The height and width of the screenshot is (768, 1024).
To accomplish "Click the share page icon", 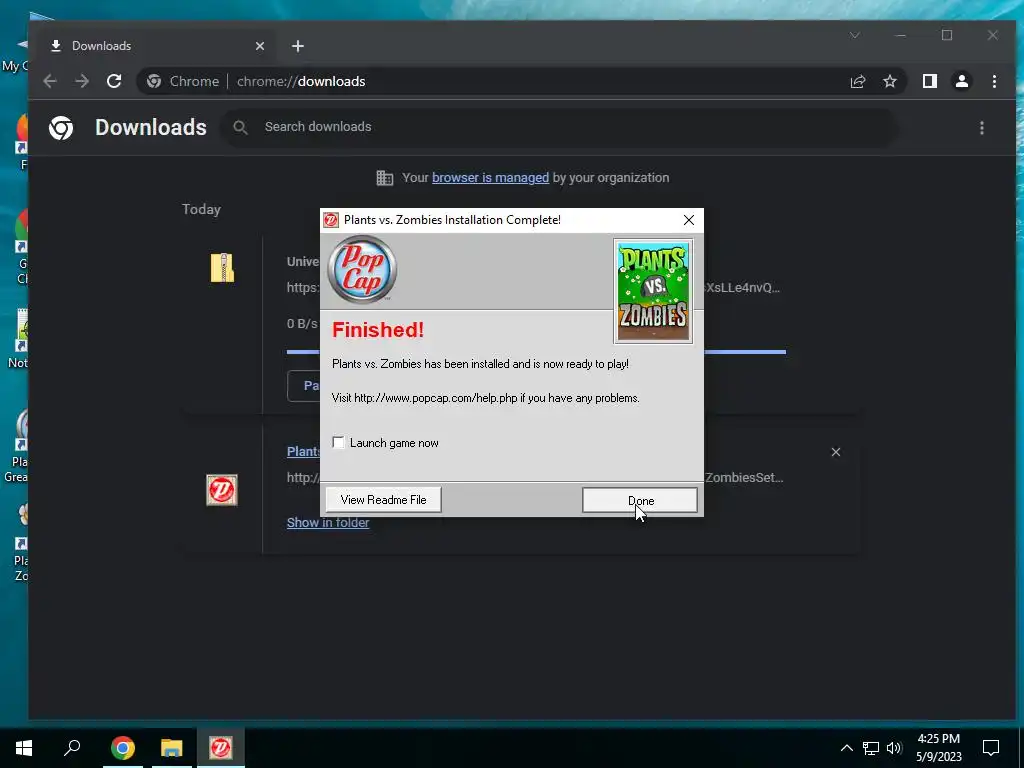I will pos(857,81).
